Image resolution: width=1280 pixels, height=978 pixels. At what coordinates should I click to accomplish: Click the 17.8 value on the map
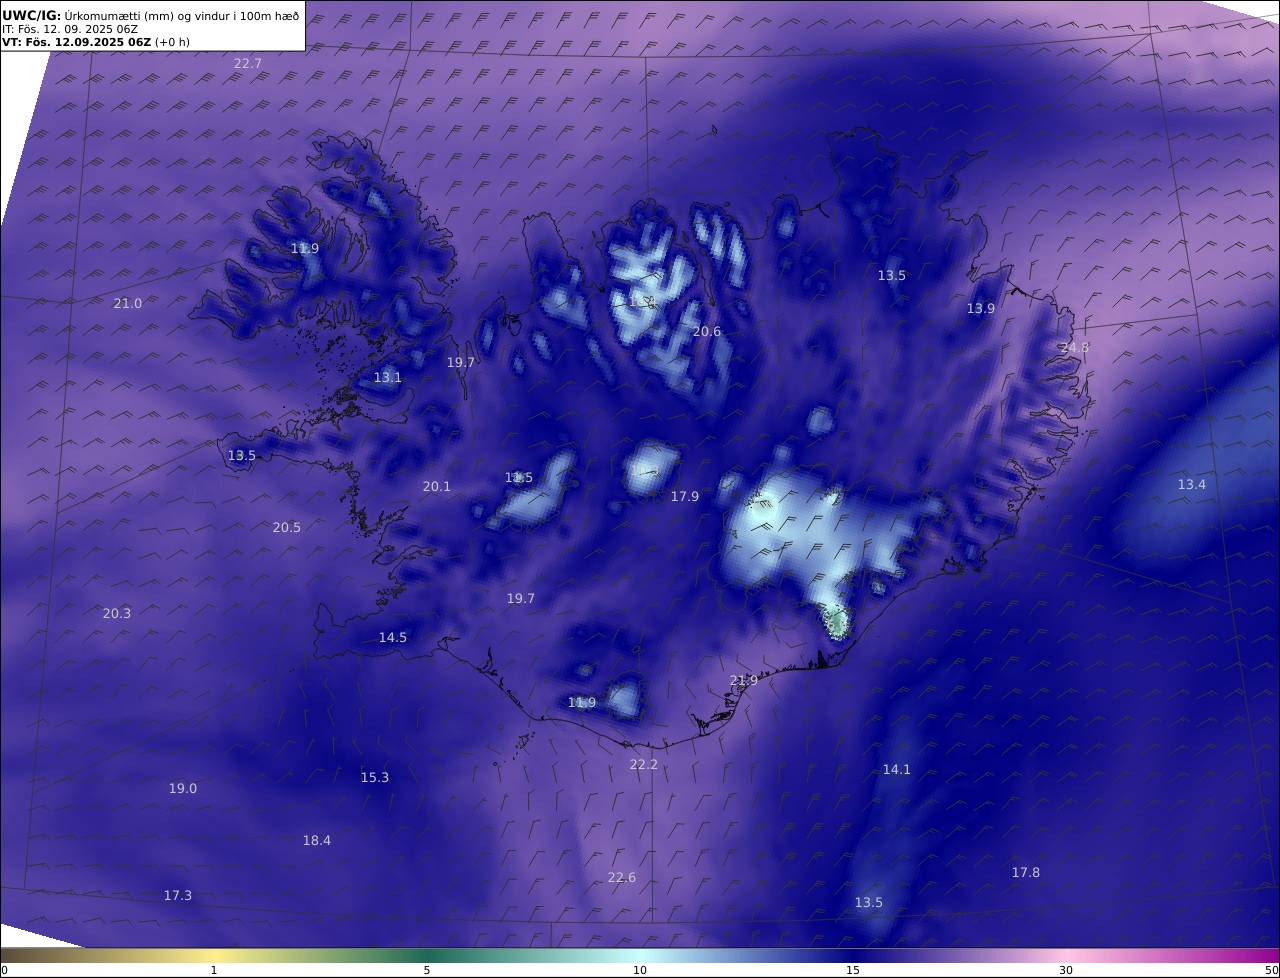1026,872
